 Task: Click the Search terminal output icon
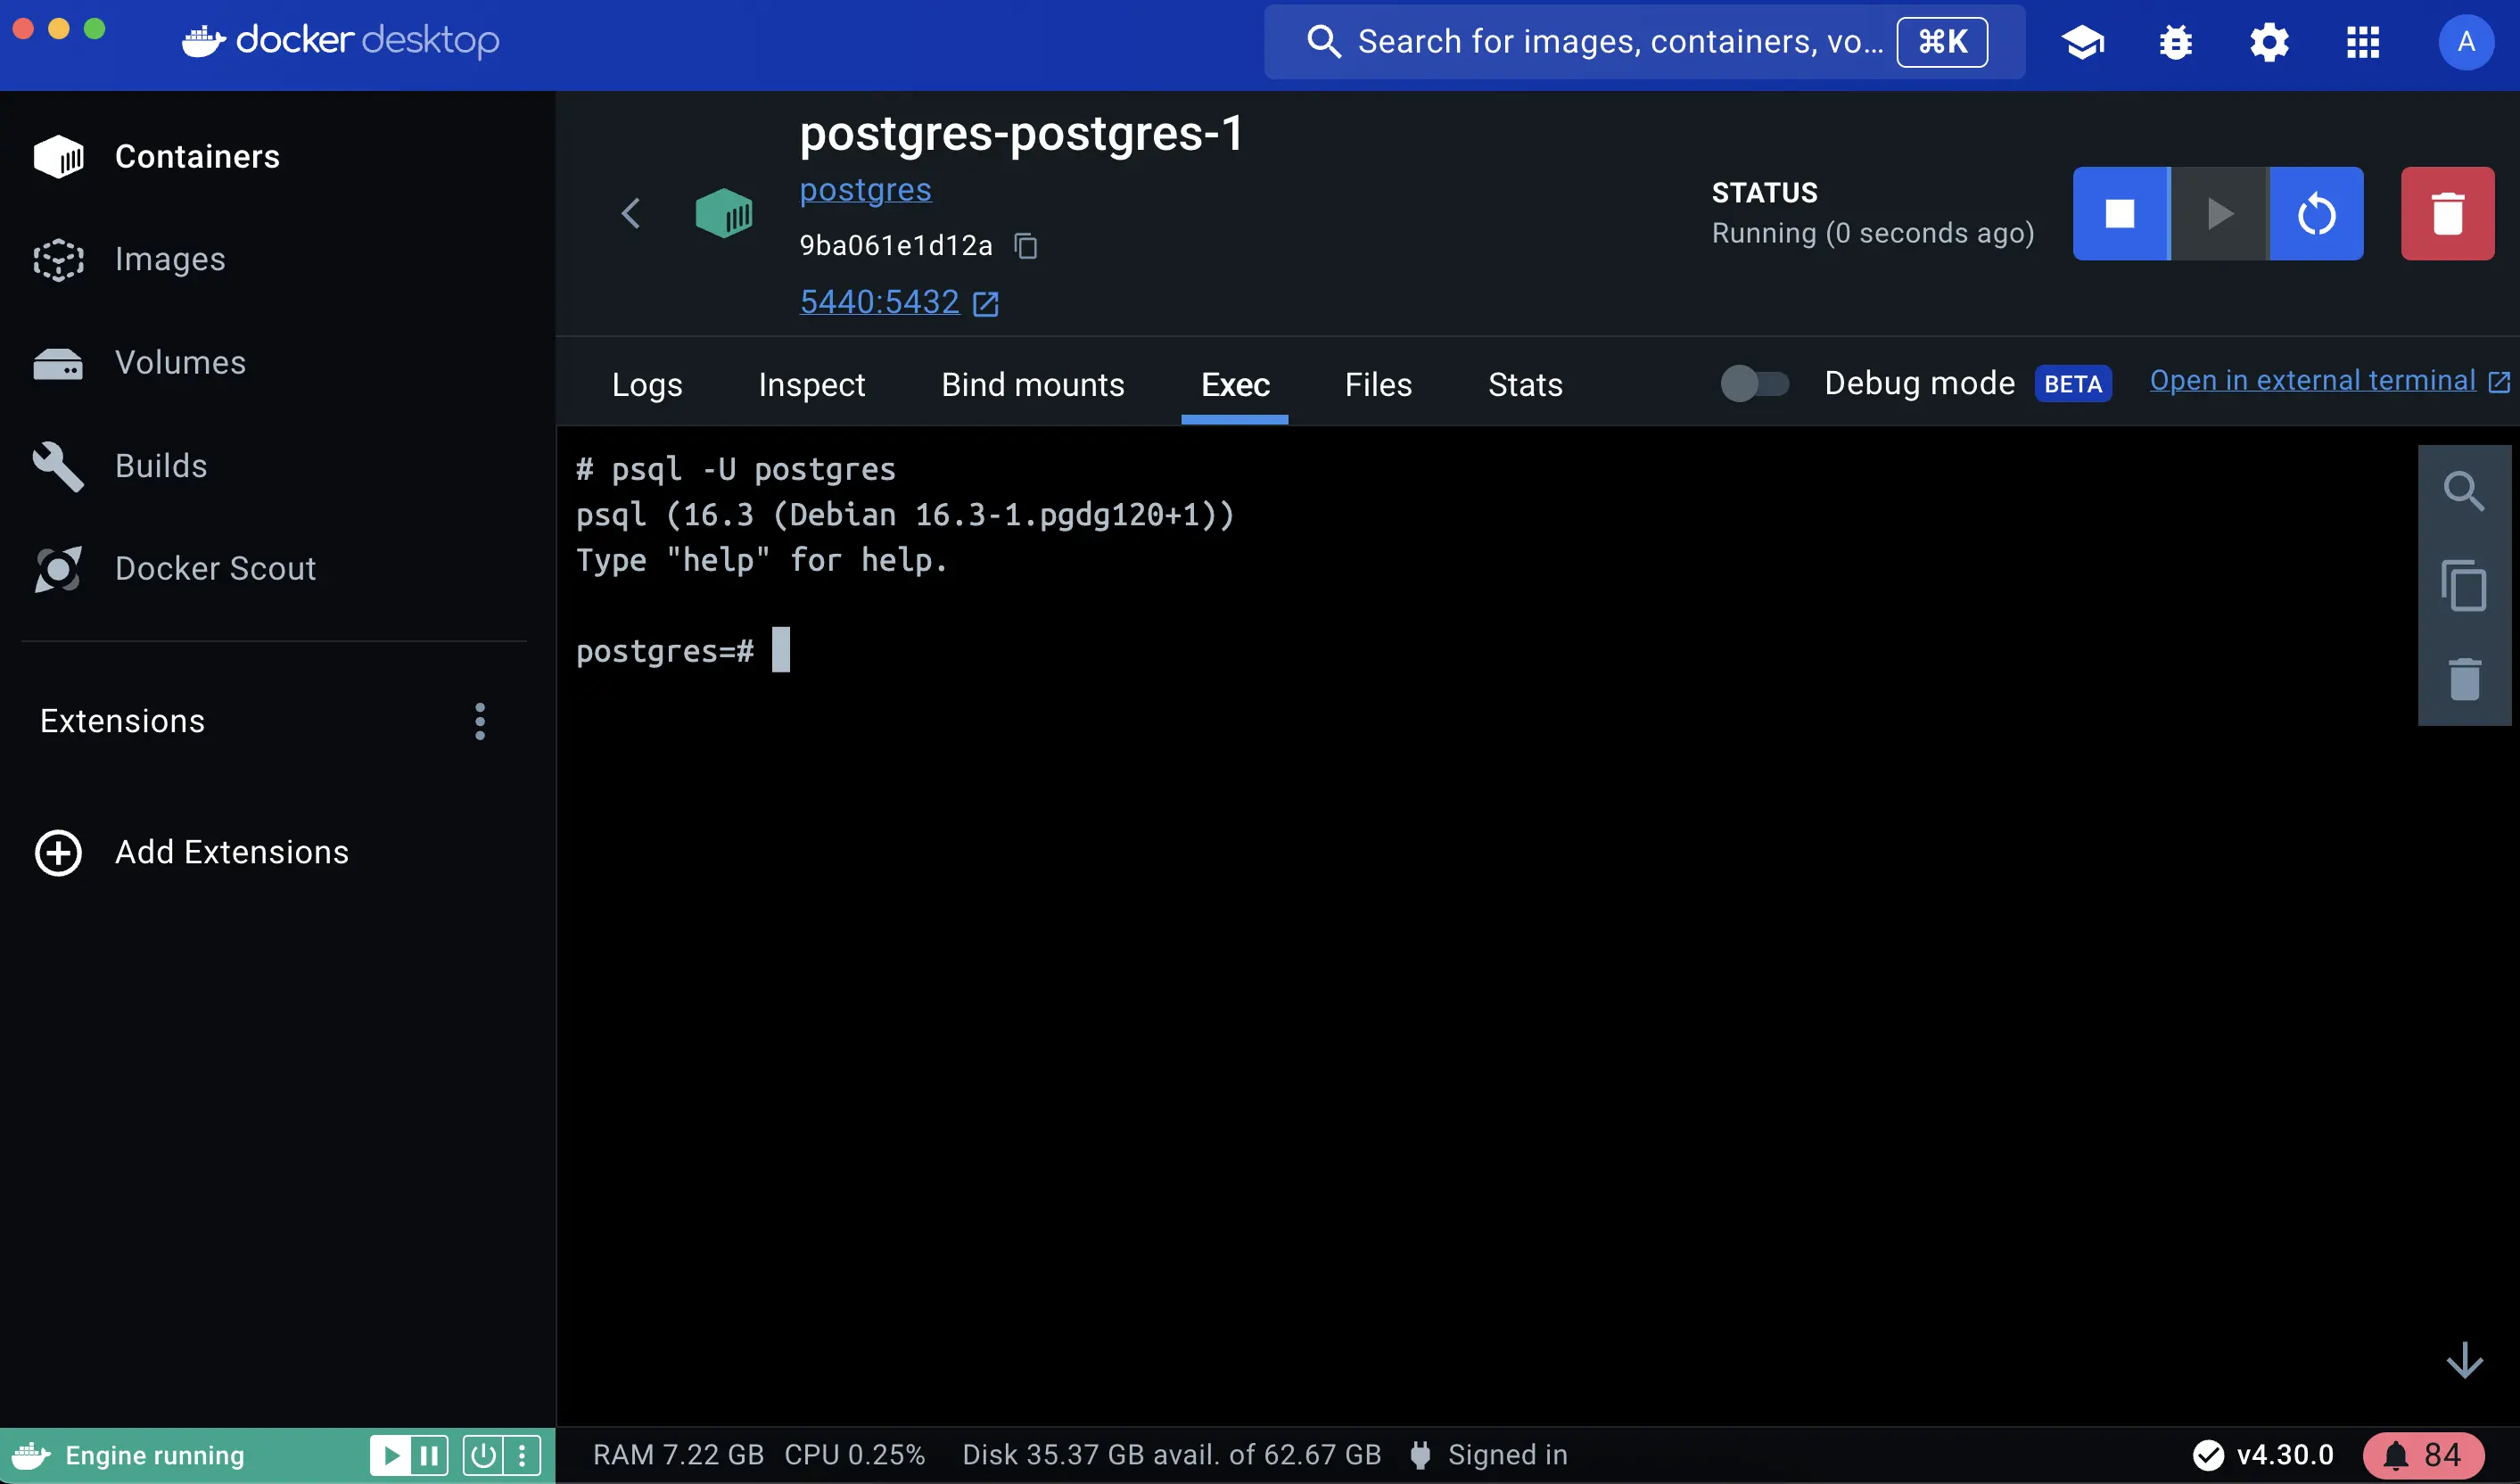tap(2467, 490)
